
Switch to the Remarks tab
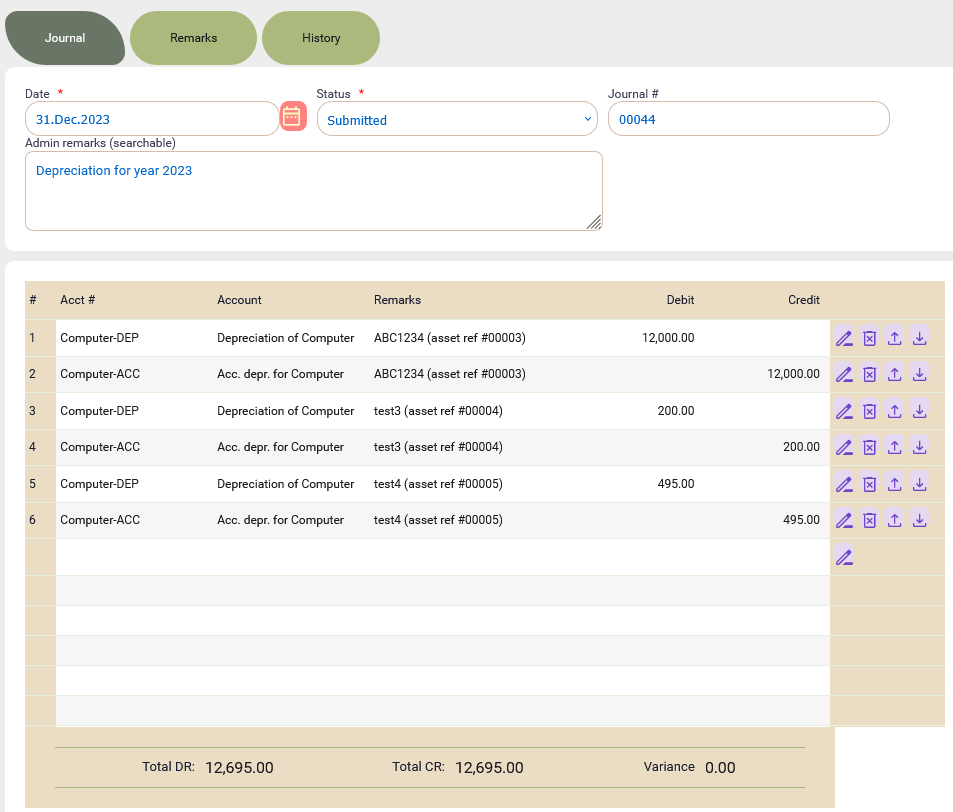point(193,38)
